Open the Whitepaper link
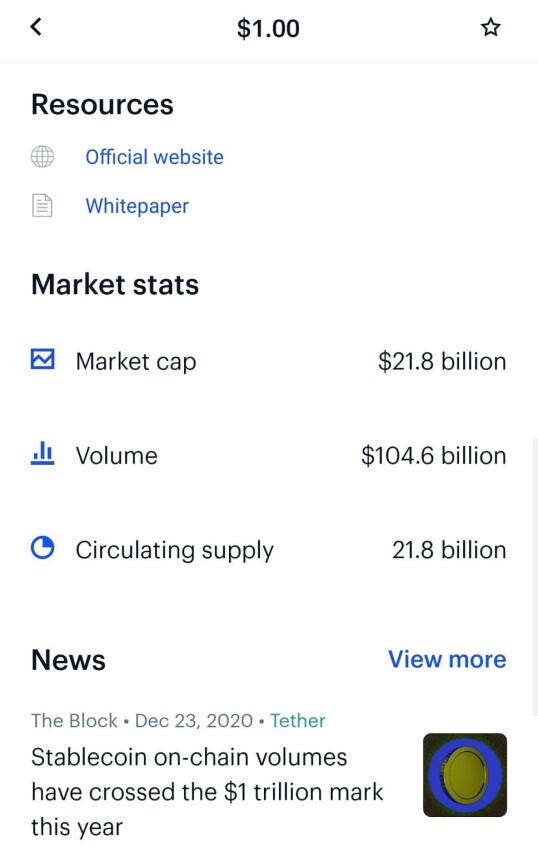 coord(137,206)
